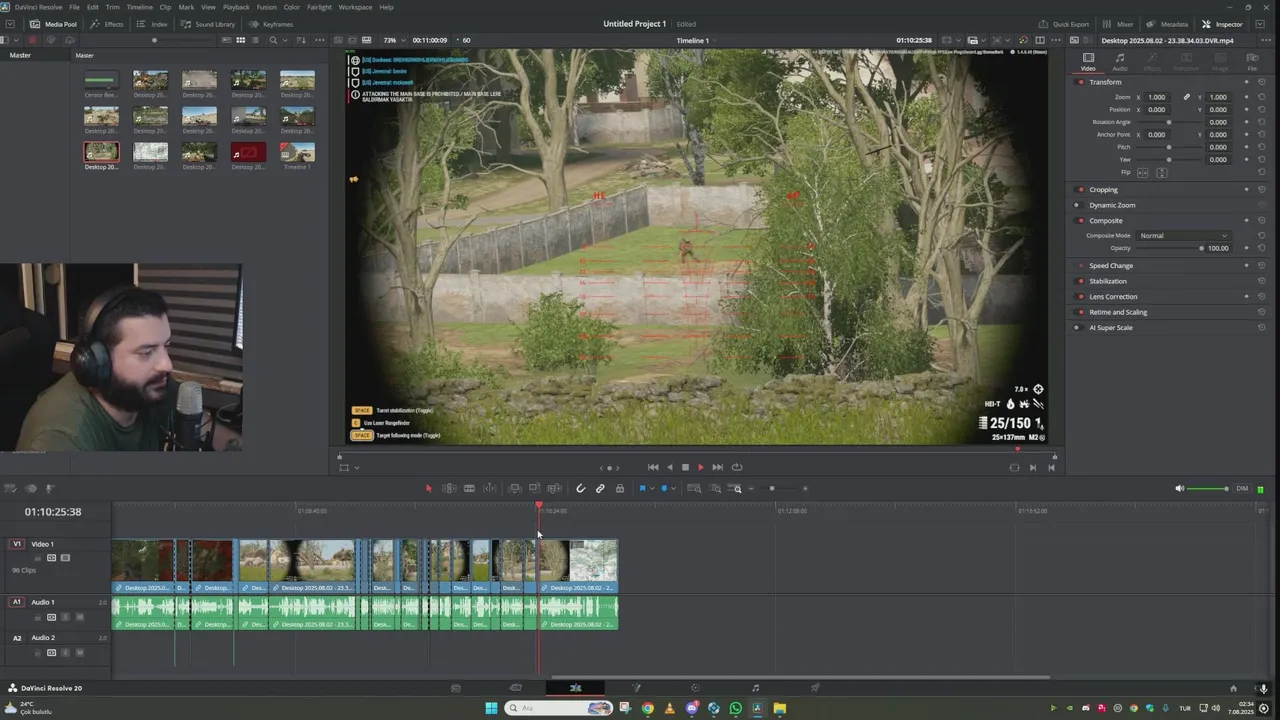Toggle Retime and Scaling switch
The width and height of the screenshot is (1280, 720).
1080,312
